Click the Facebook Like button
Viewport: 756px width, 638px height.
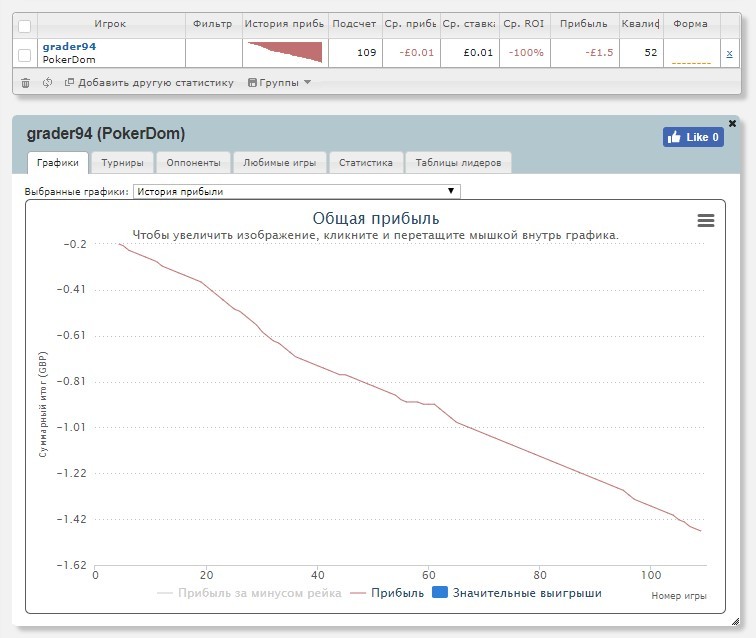(693, 137)
